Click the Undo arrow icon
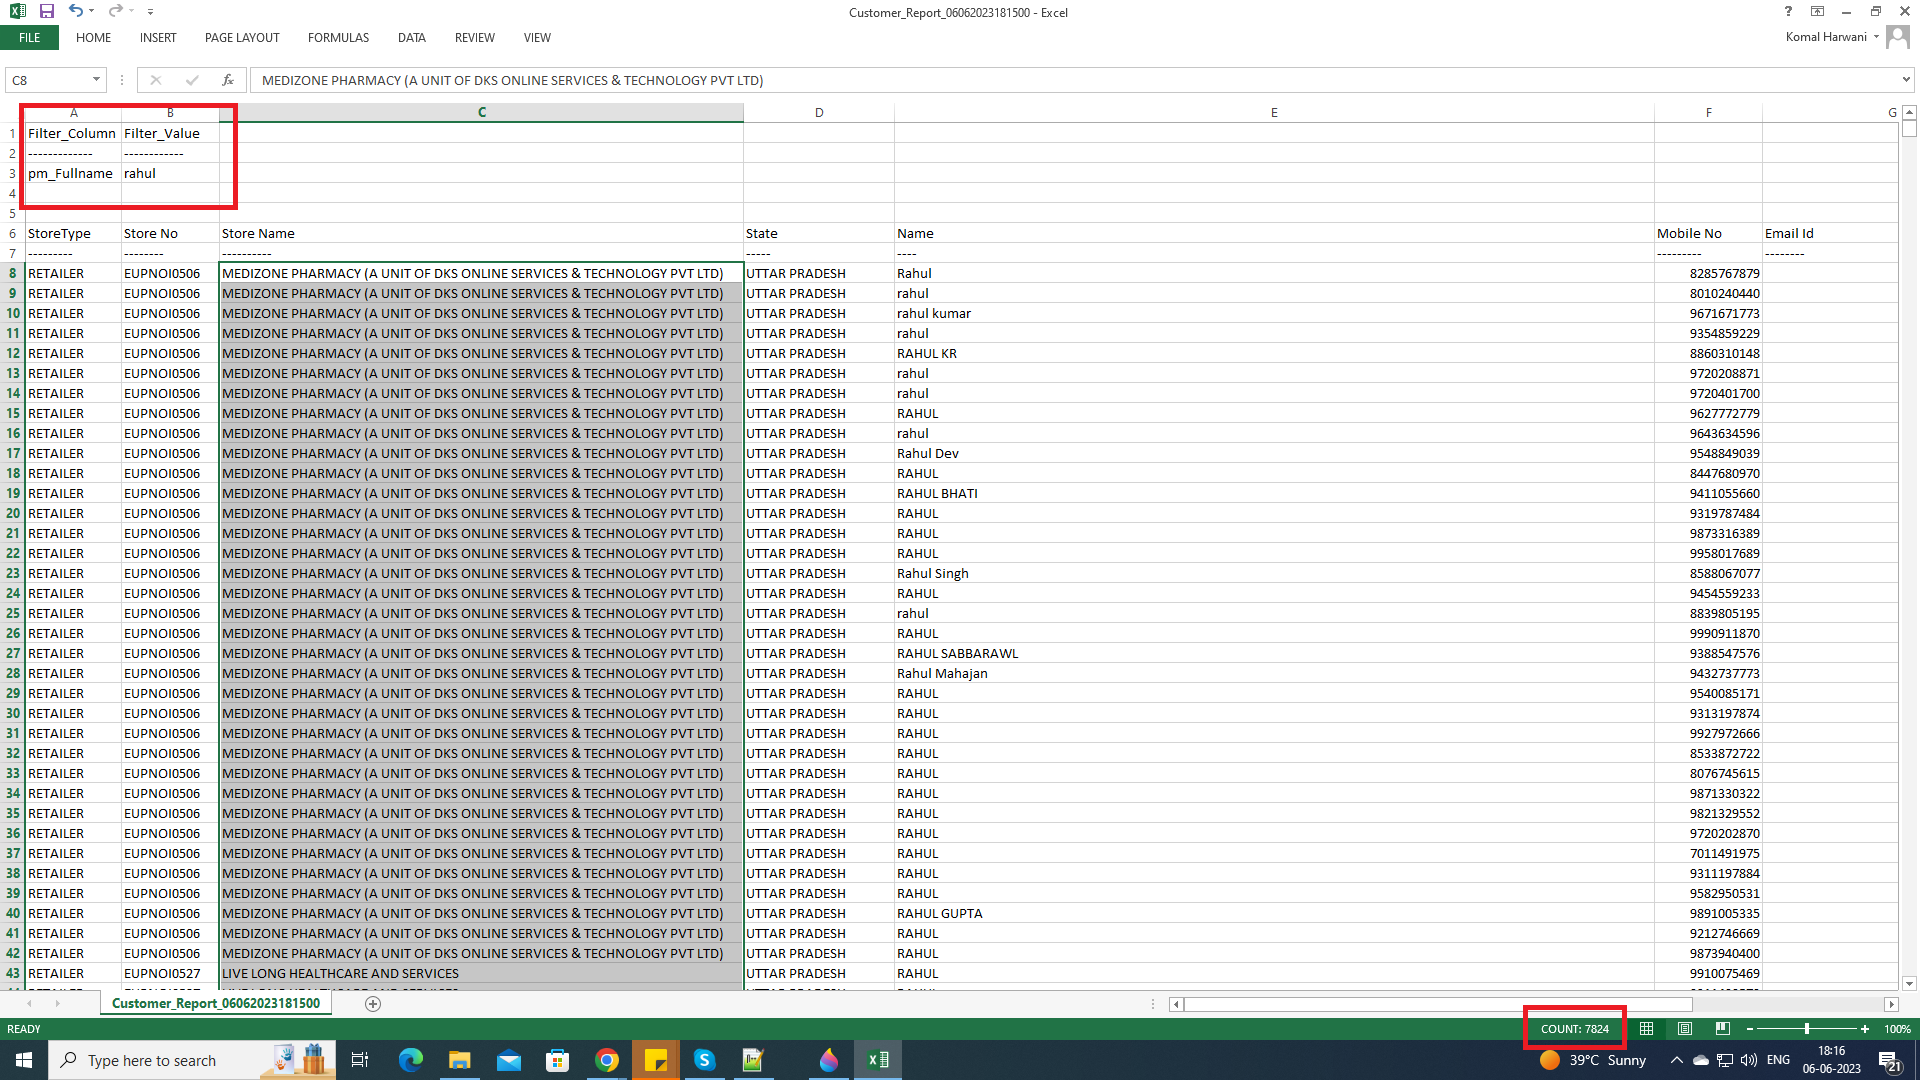 click(x=75, y=11)
